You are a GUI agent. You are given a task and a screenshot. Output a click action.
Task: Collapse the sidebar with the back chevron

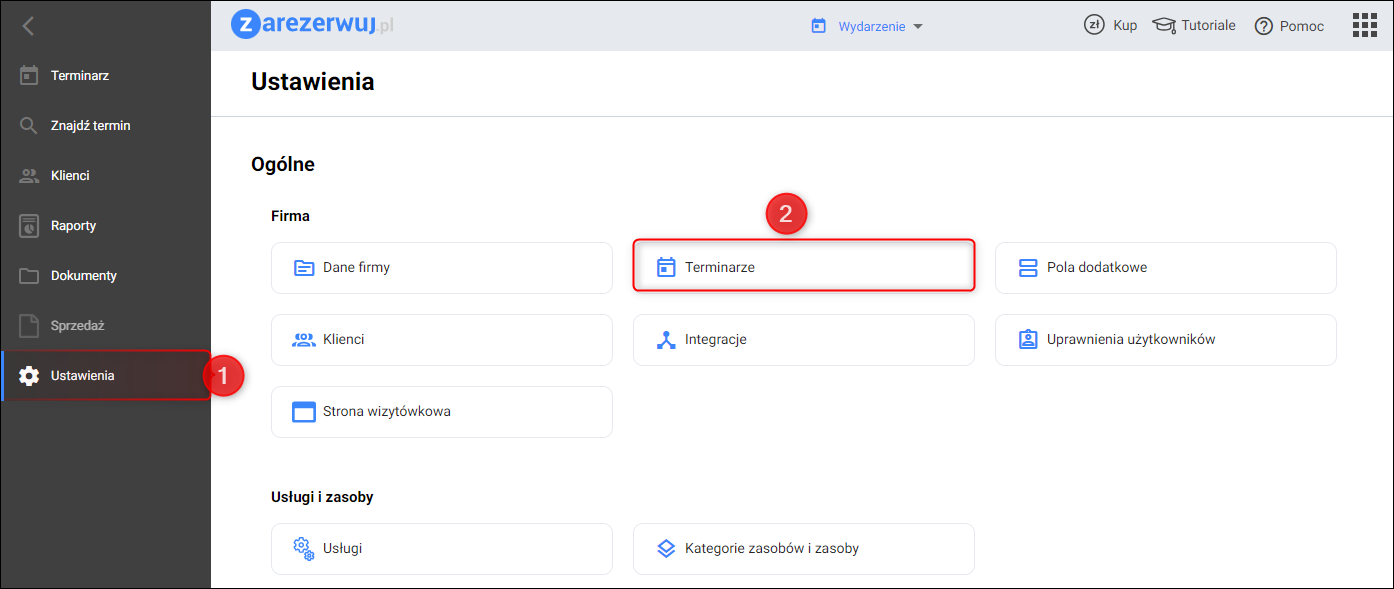[x=28, y=26]
